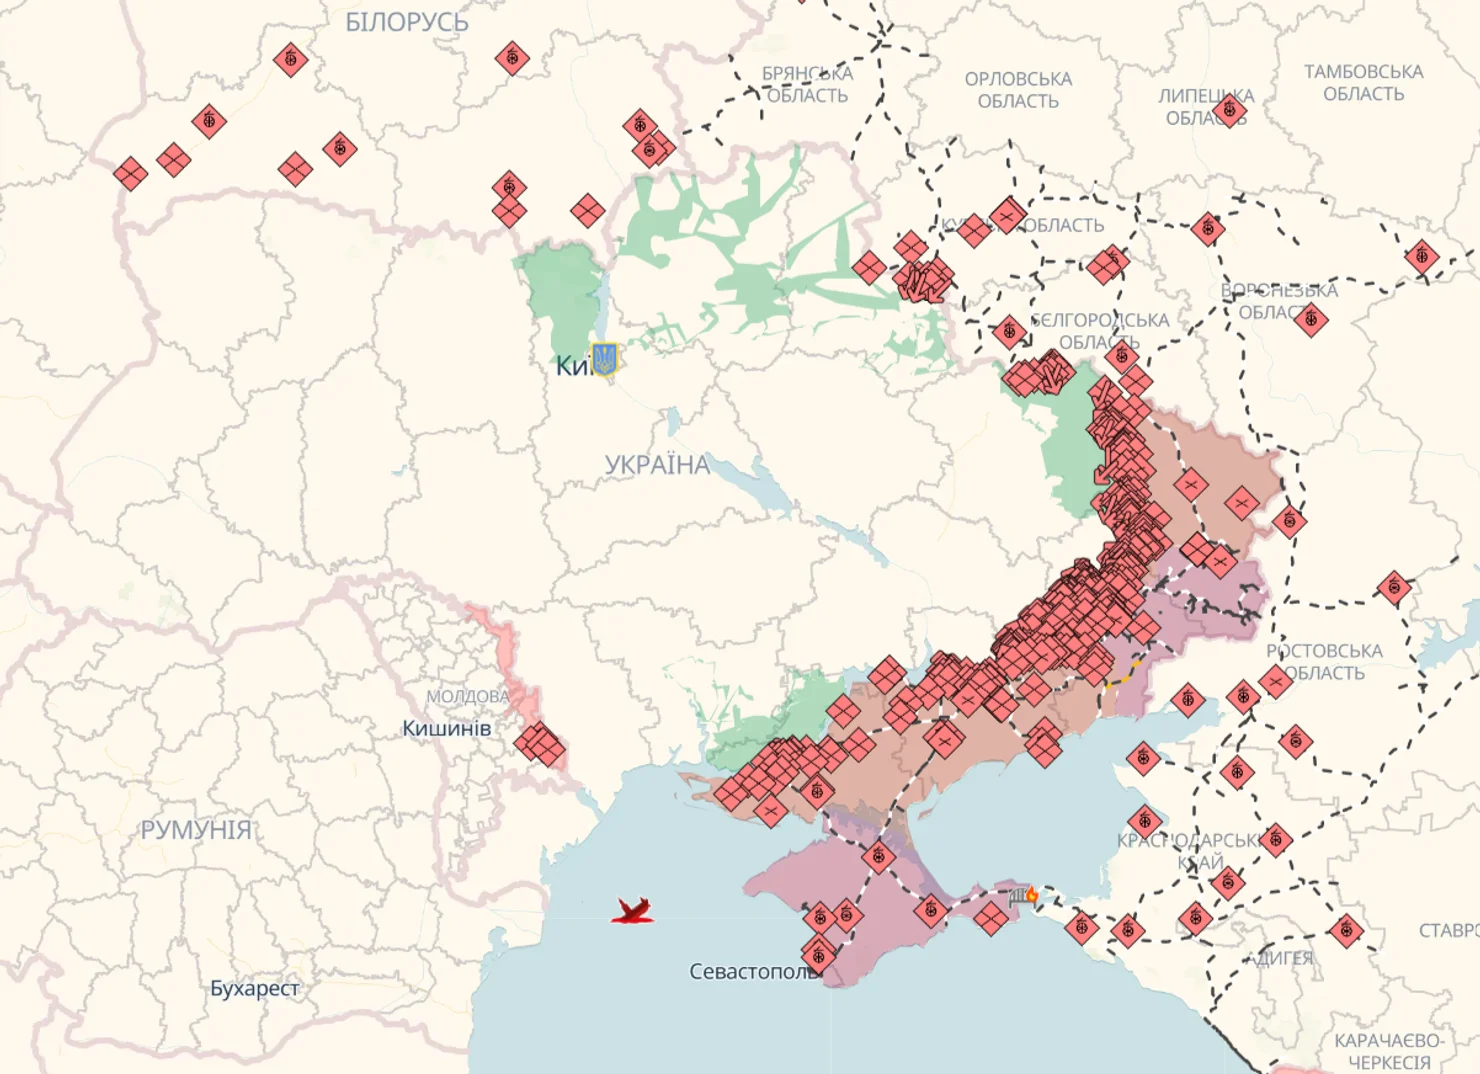Click the Севастополь city label
This screenshot has width=1480, height=1074.
(752, 971)
